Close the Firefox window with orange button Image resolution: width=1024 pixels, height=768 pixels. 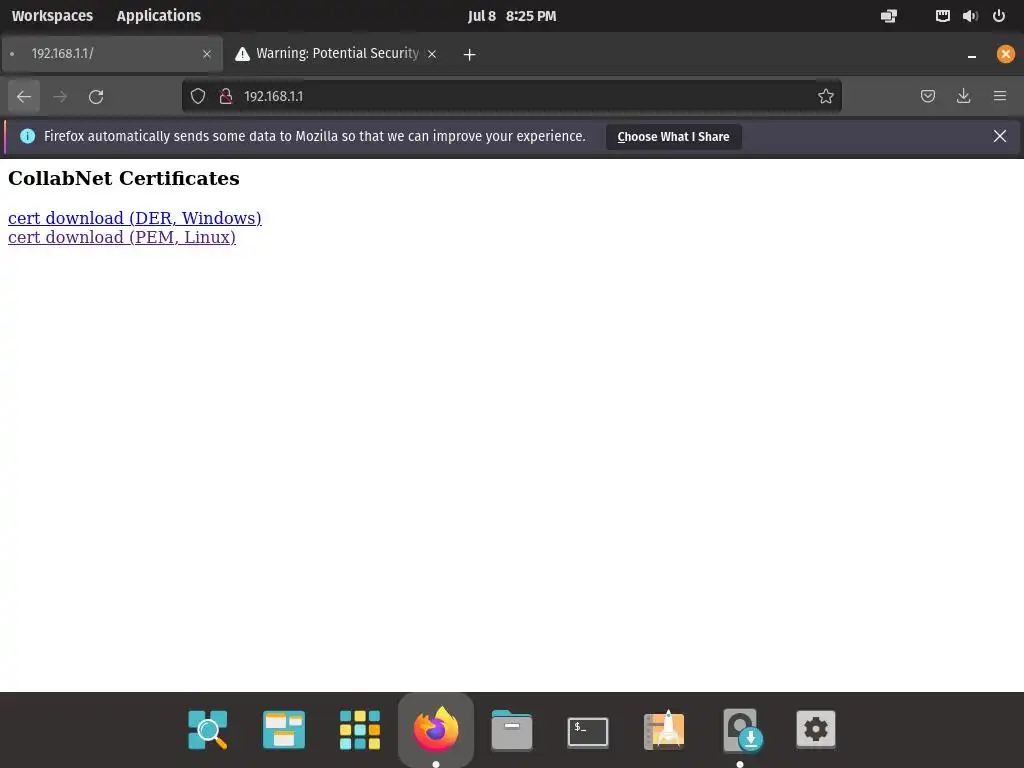(1006, 54)
